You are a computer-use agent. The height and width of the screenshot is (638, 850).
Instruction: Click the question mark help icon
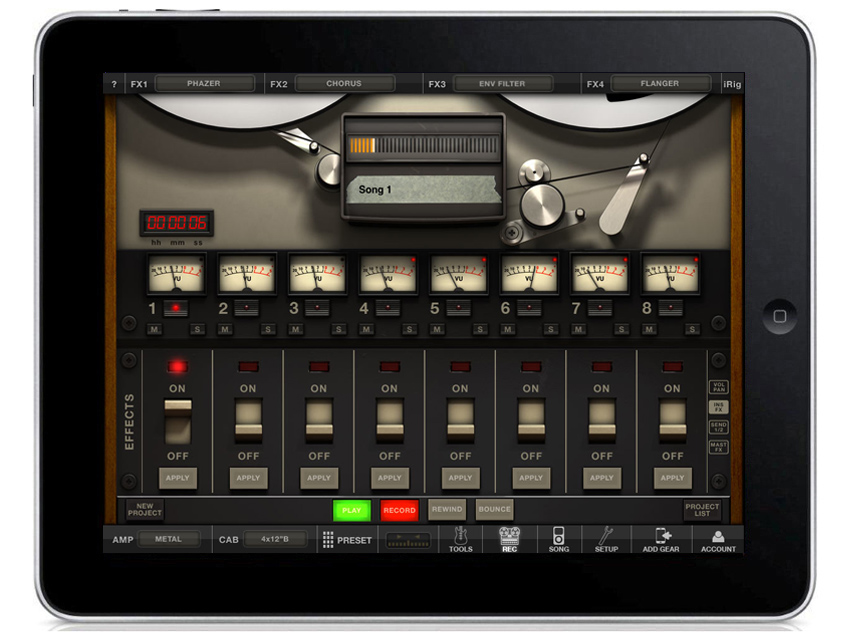click(x=114, y=84)
